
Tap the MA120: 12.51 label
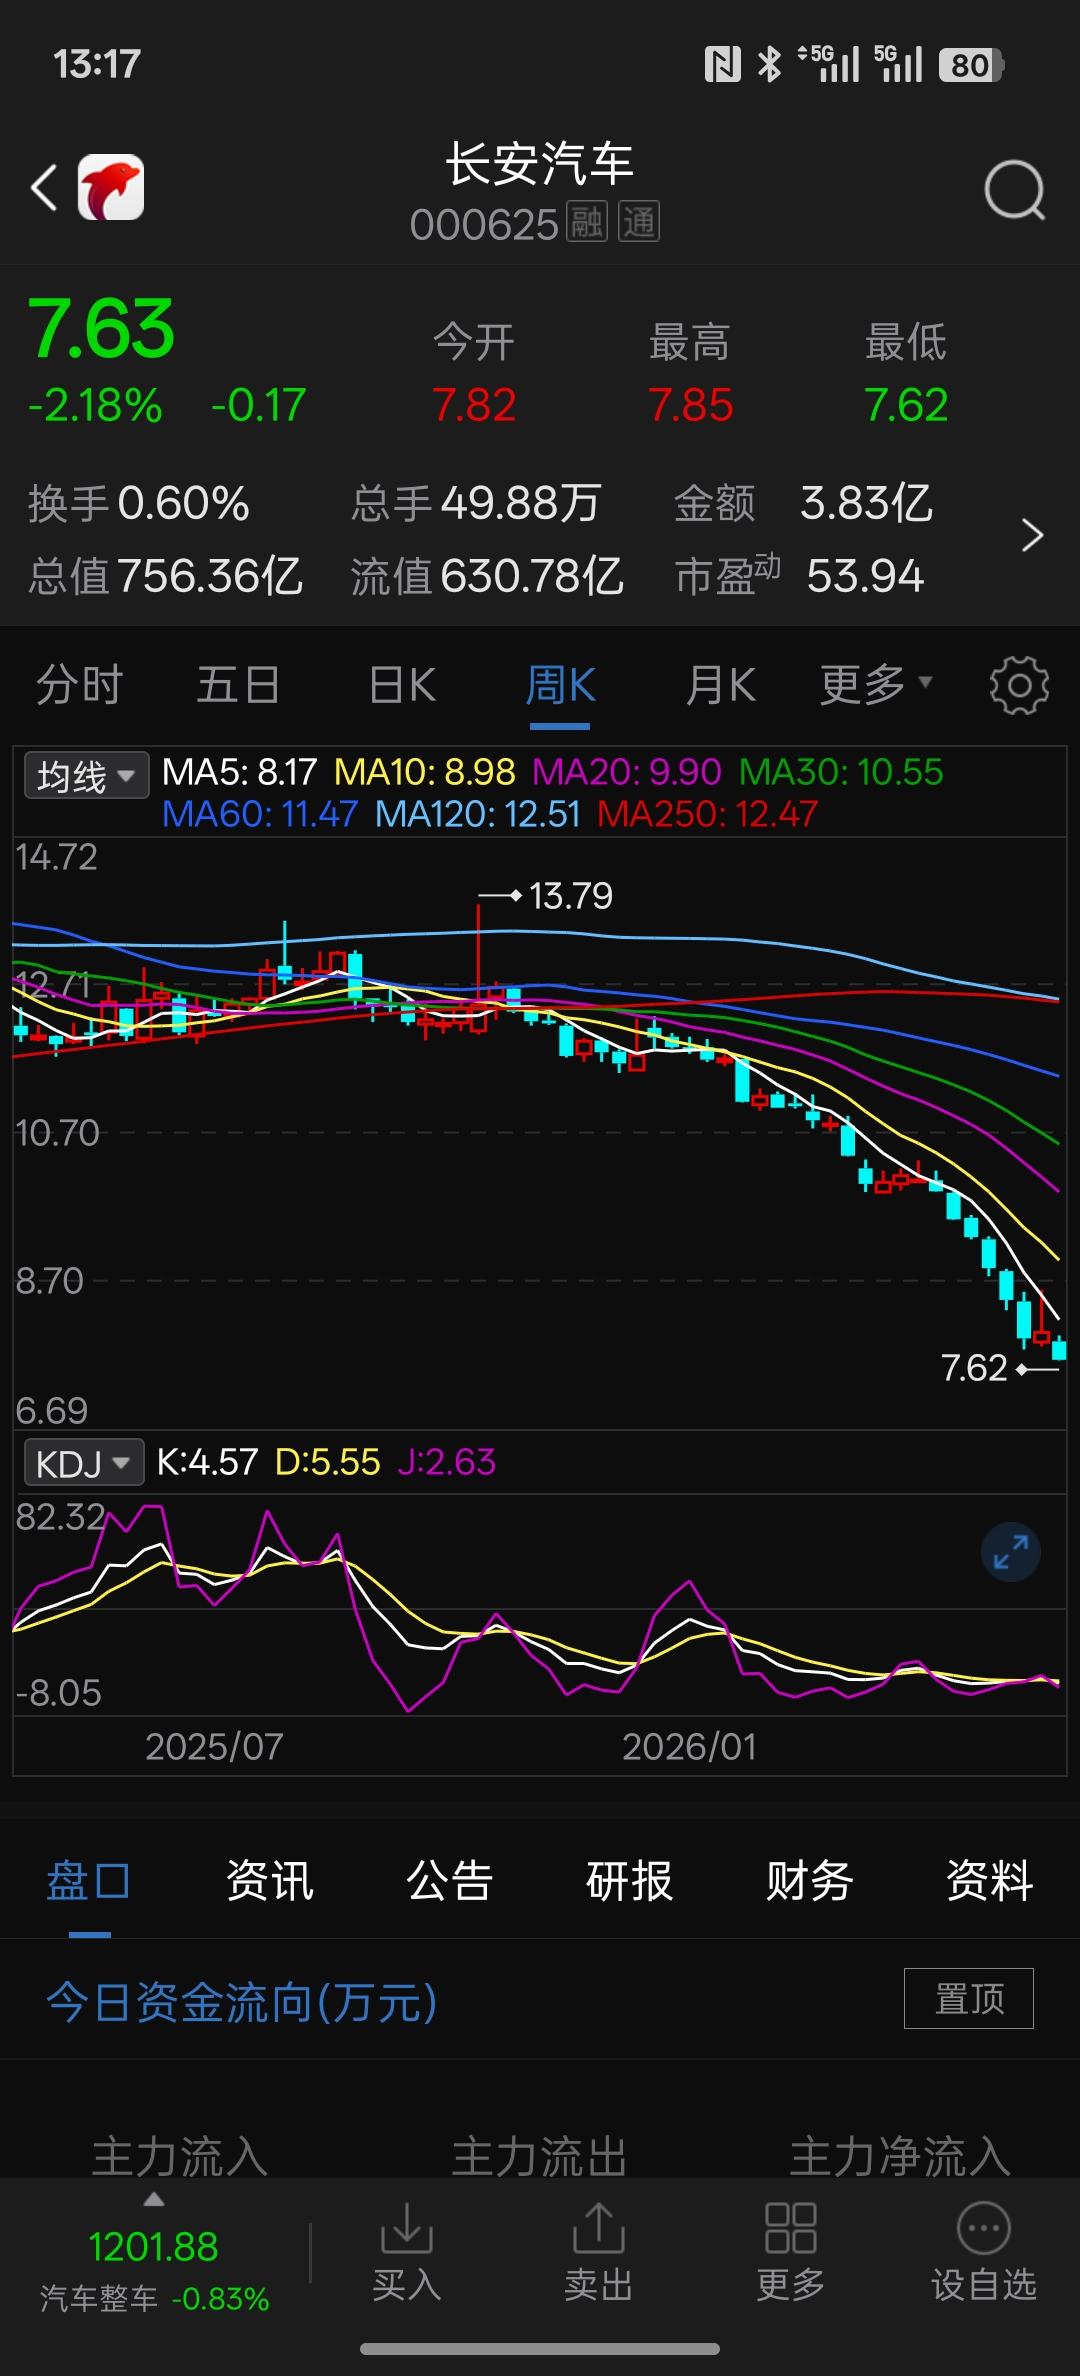[478, 814]
